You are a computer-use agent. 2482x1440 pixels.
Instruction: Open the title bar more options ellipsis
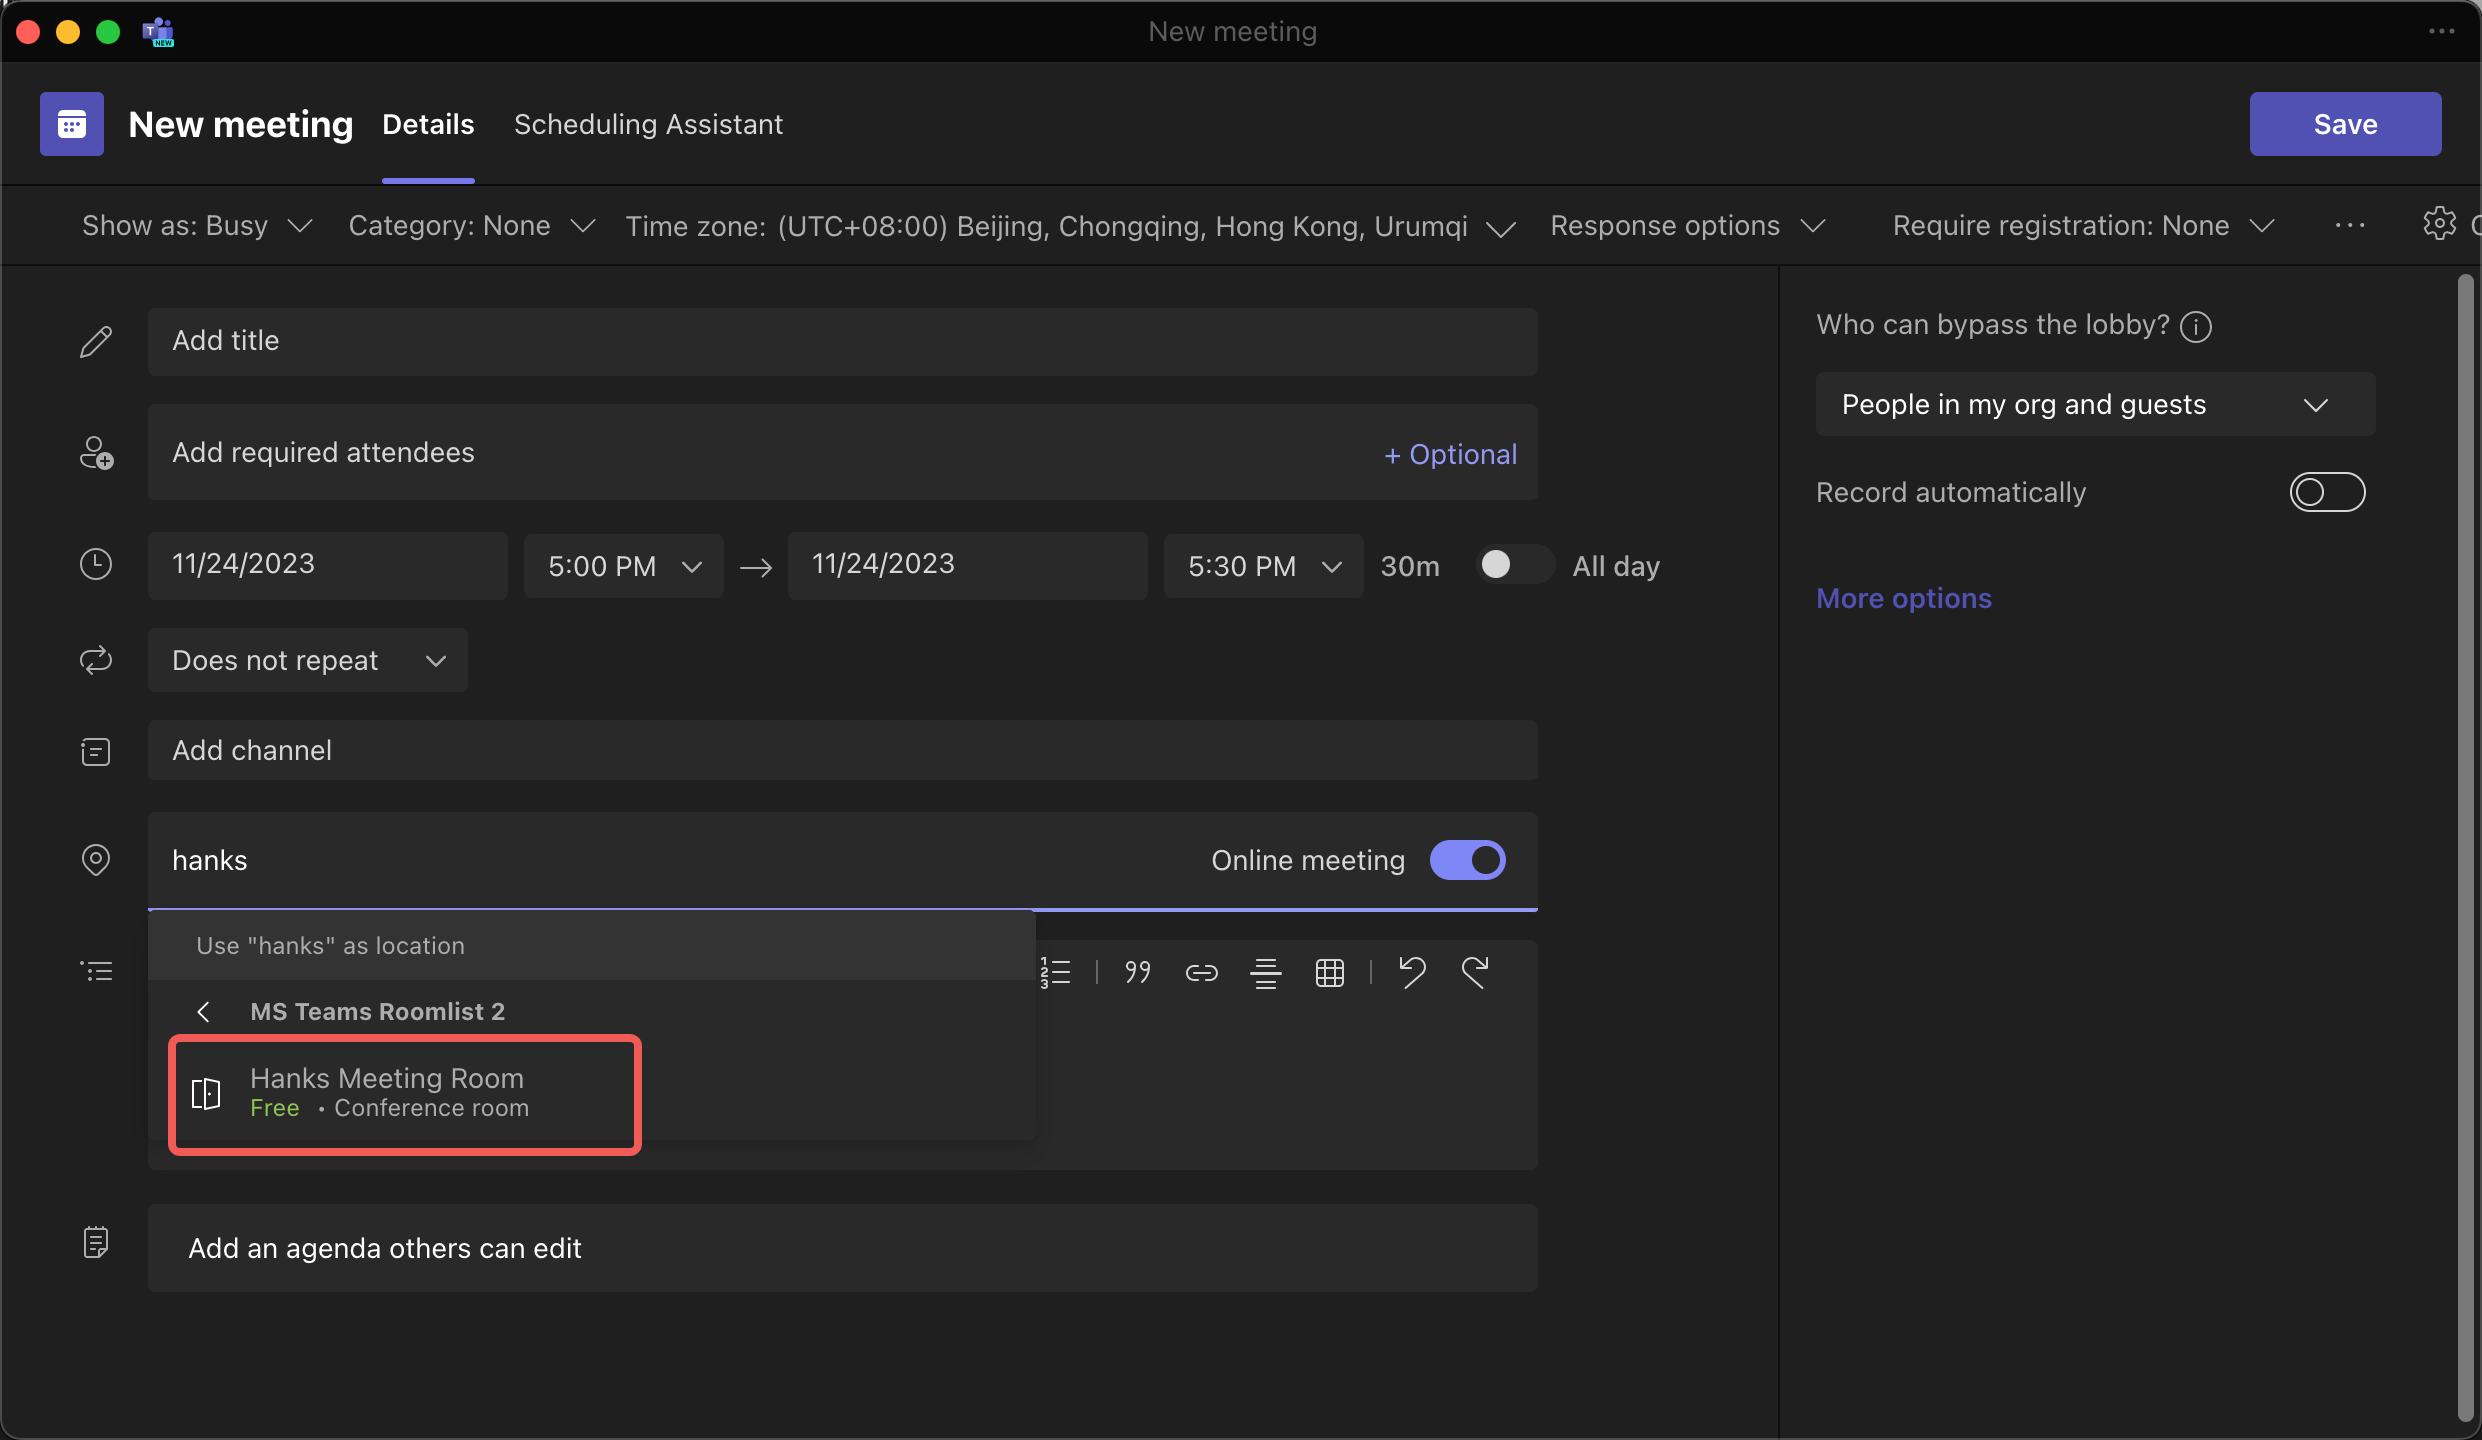tap(2441, 32)
